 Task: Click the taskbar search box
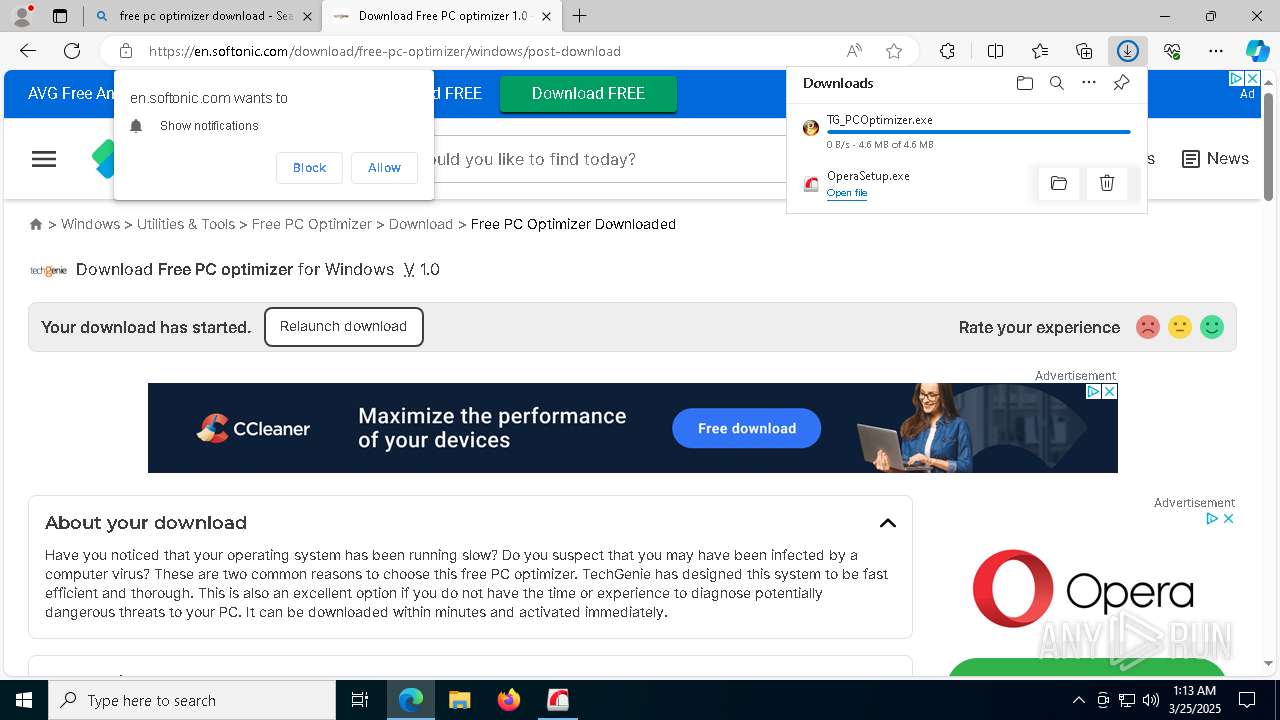pyautogui.click(x=192, y=700)
